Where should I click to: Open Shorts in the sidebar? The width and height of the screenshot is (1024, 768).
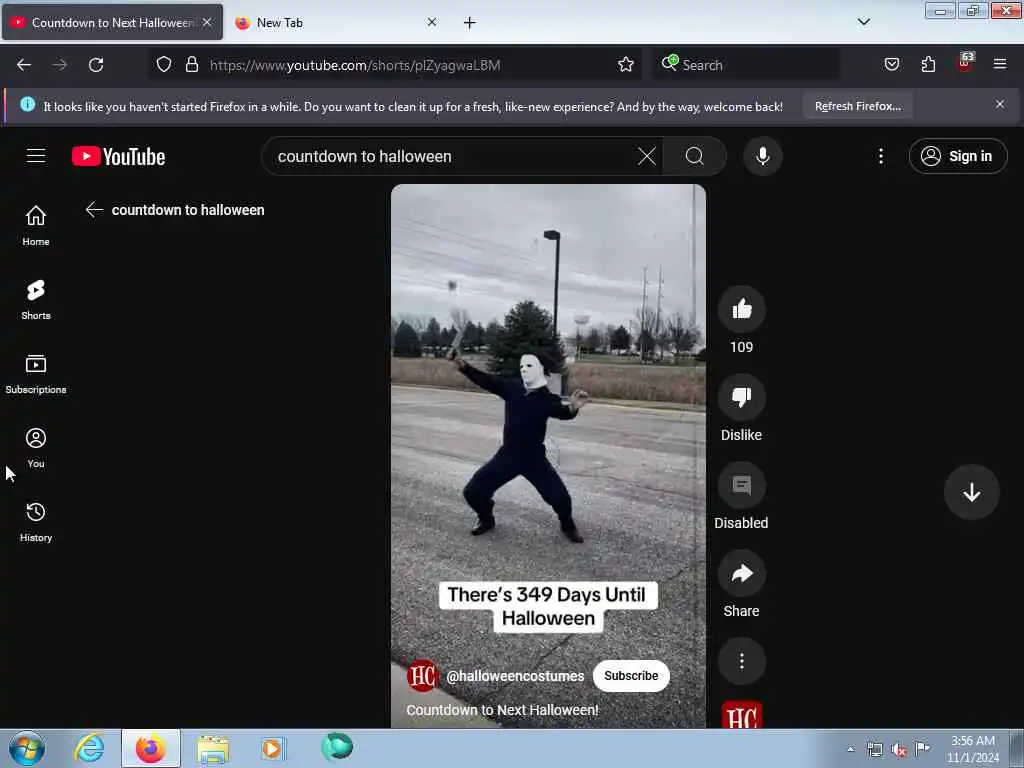[x=36, y=300]
